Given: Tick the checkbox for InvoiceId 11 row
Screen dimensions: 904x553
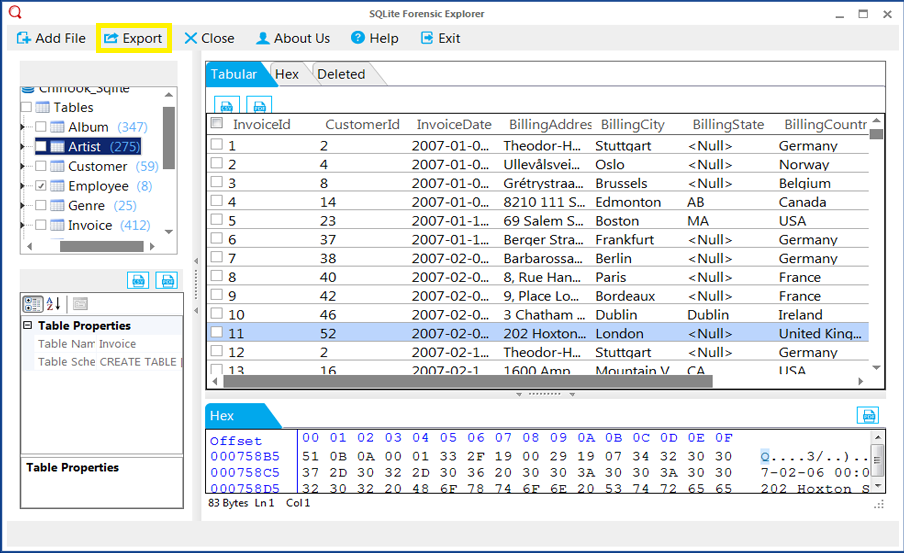Looking at the screenshot, I should coord(217,332).
